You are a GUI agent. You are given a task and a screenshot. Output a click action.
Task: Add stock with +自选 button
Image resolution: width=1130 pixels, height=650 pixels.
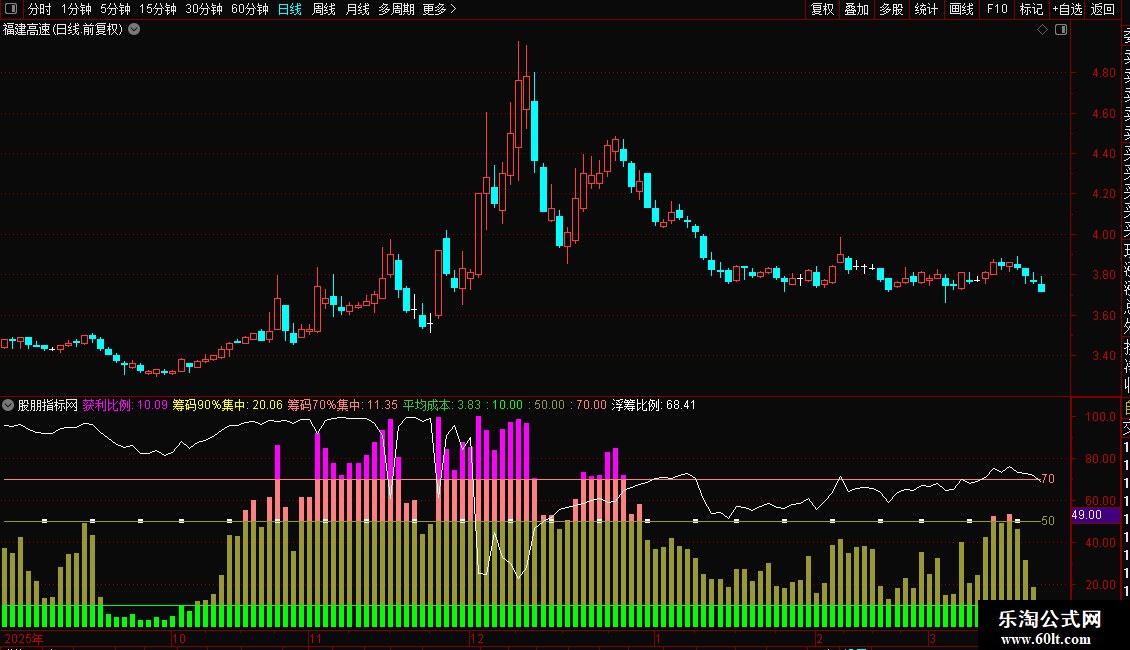(x=1067, y=9)
